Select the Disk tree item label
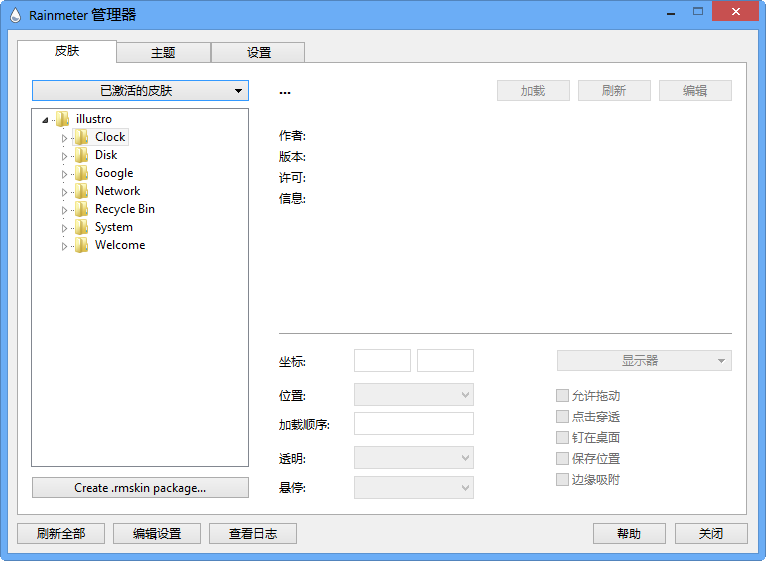 click(106, 155)
